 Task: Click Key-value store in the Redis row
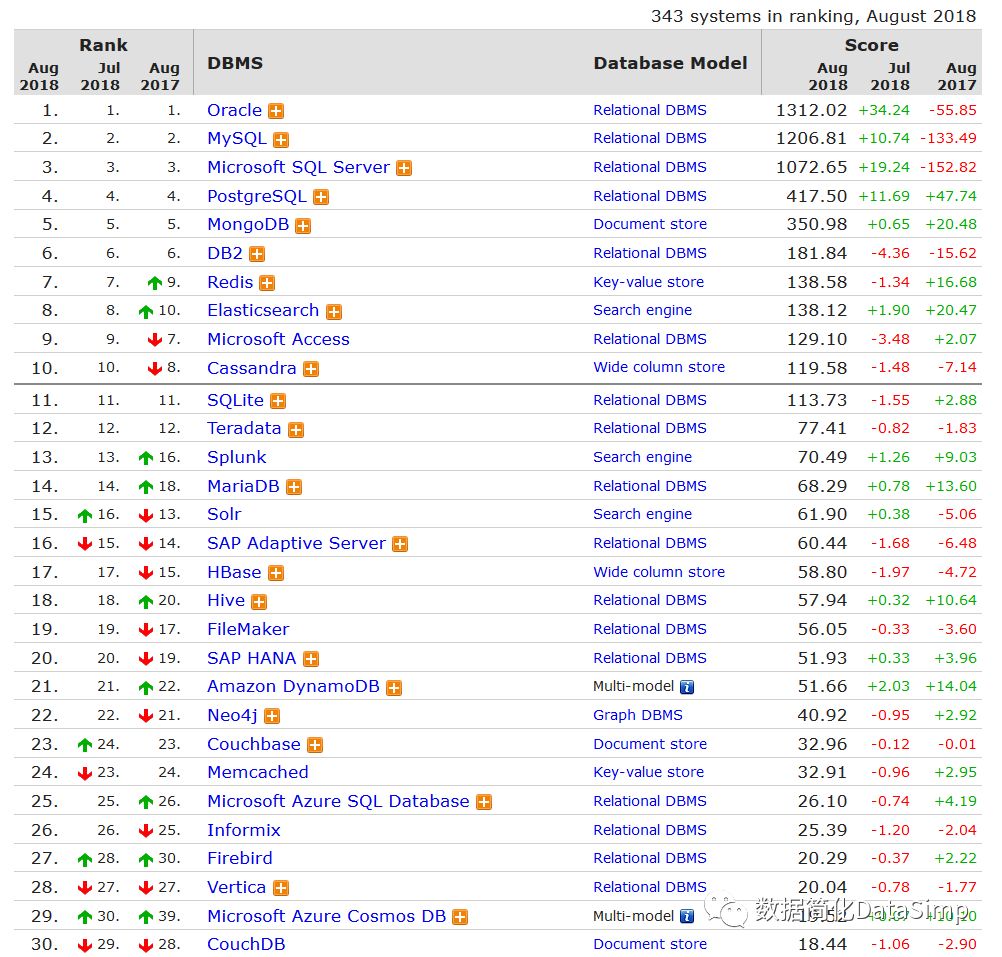pyautogui.click(x=649, y=282)
